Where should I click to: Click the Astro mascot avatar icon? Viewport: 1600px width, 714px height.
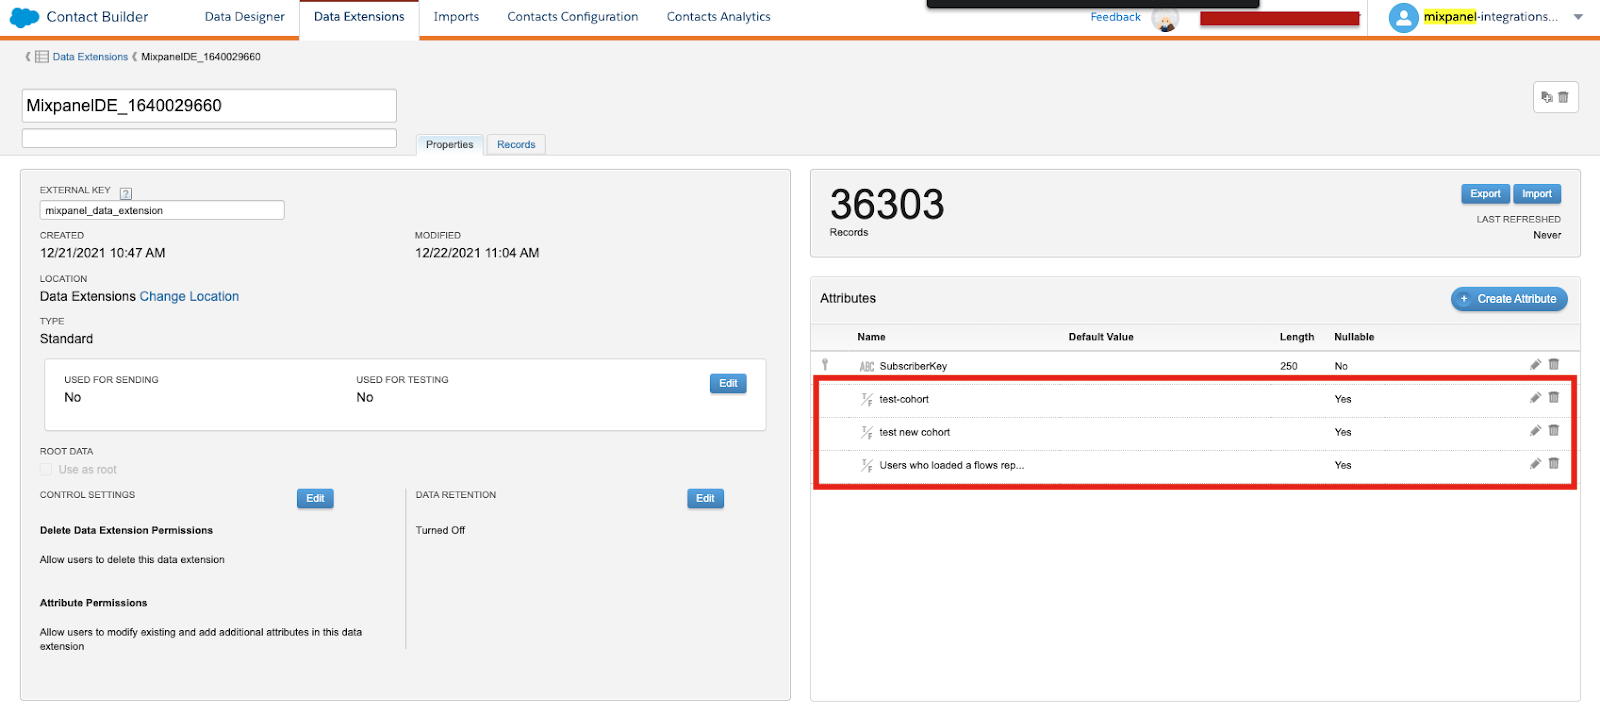point(1165,19)
